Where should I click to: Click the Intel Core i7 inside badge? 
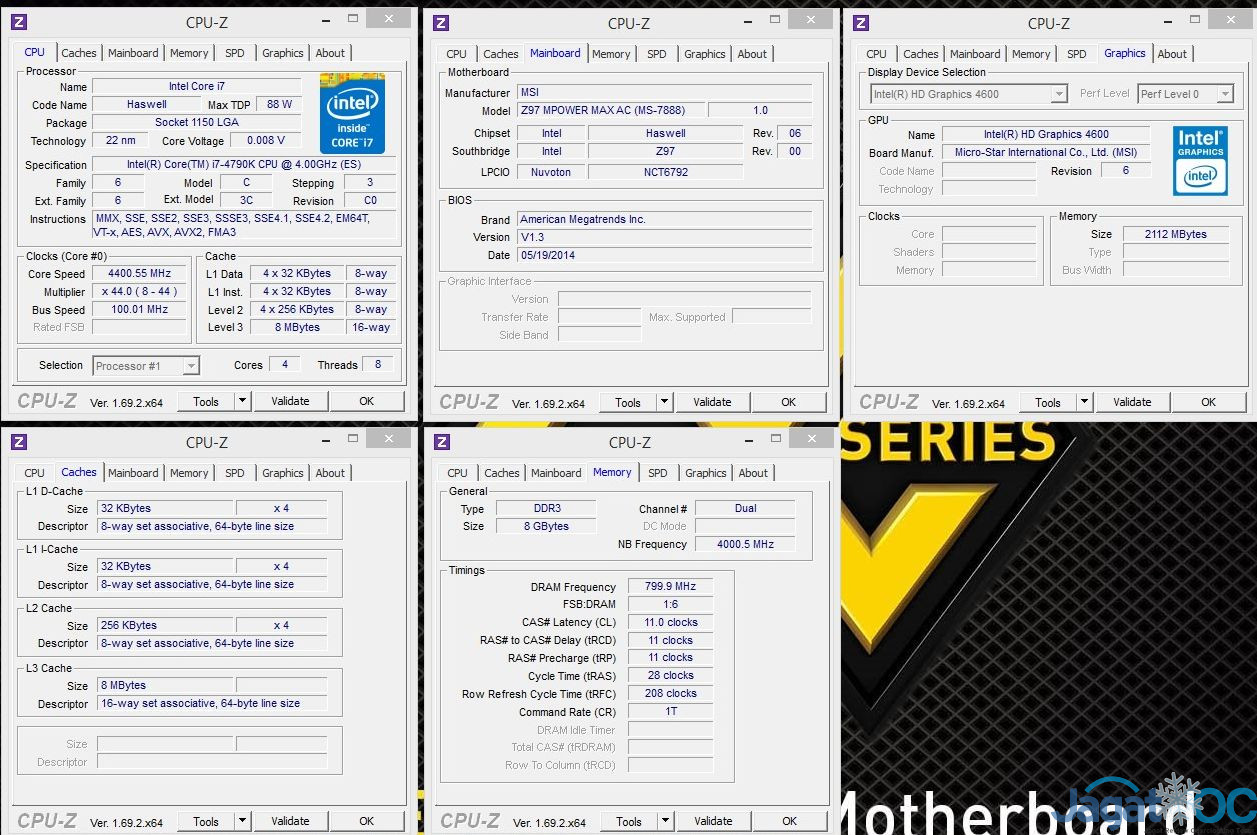tap(352, 113)
